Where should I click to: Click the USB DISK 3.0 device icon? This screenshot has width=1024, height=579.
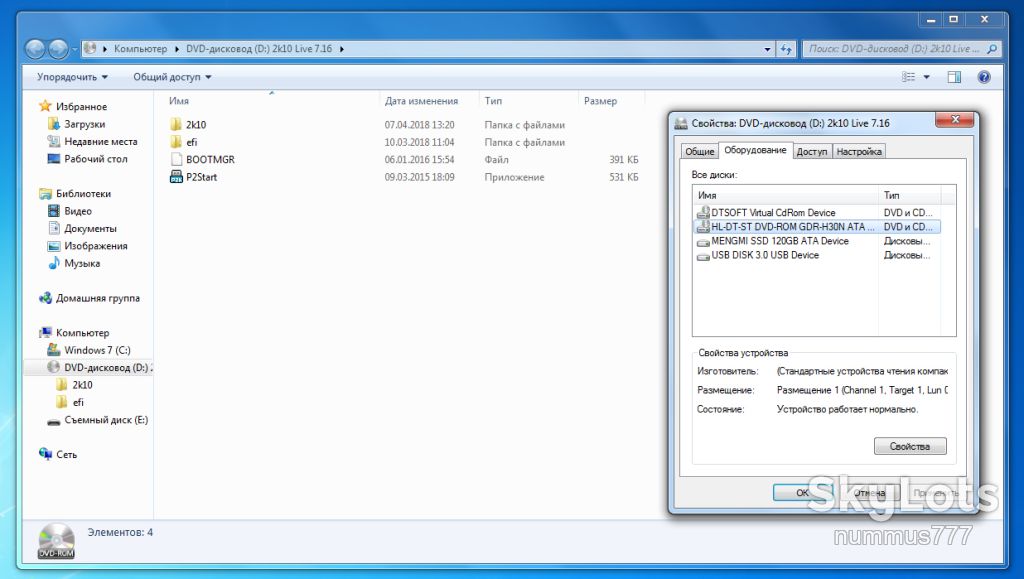[703, 256]
